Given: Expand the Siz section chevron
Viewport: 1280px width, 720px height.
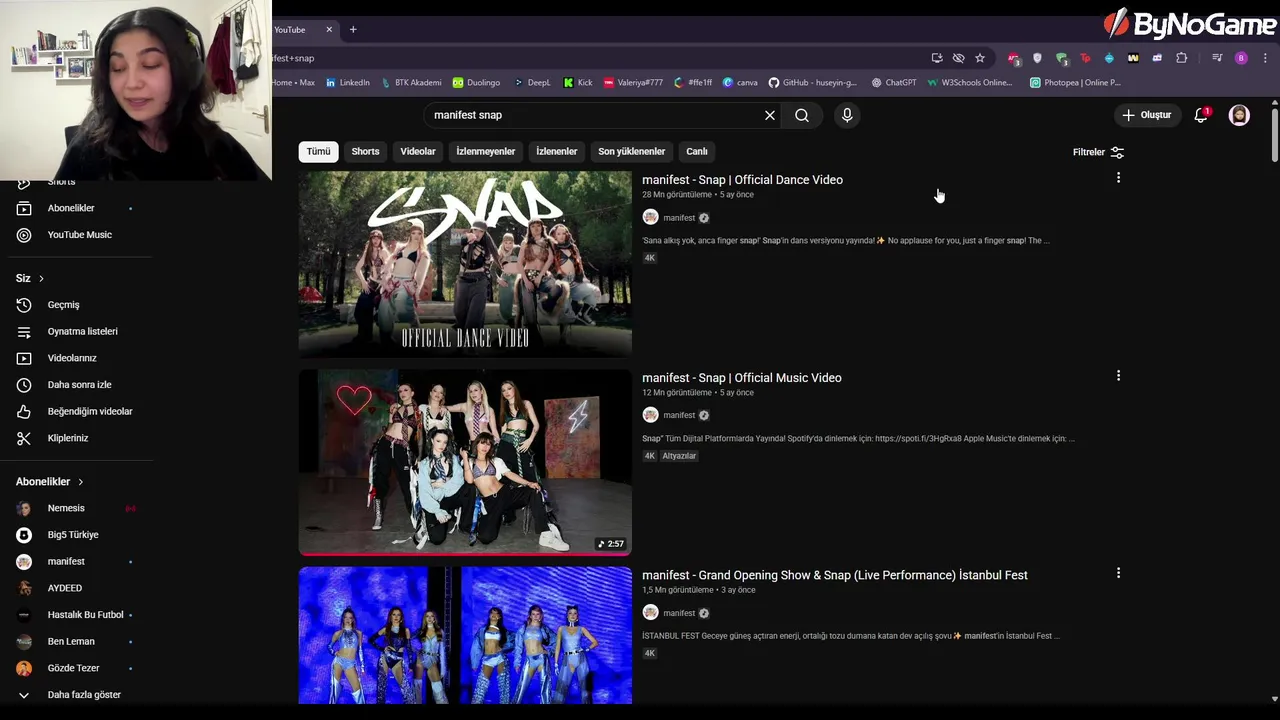Looking at the screenshot, I should pyautogui.click(x=41, y=278).
